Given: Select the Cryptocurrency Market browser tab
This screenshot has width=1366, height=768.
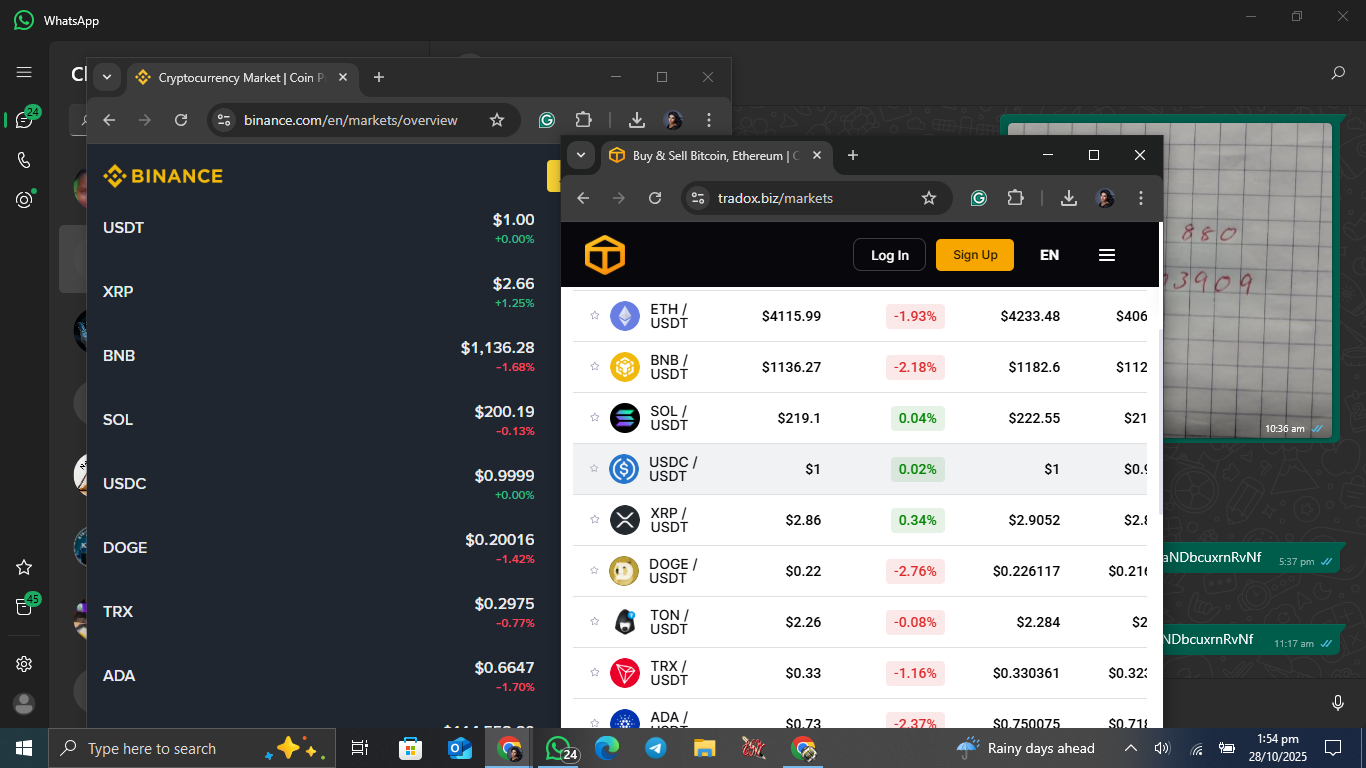Looking at the screenshot, I should click(x=242, y=77).
